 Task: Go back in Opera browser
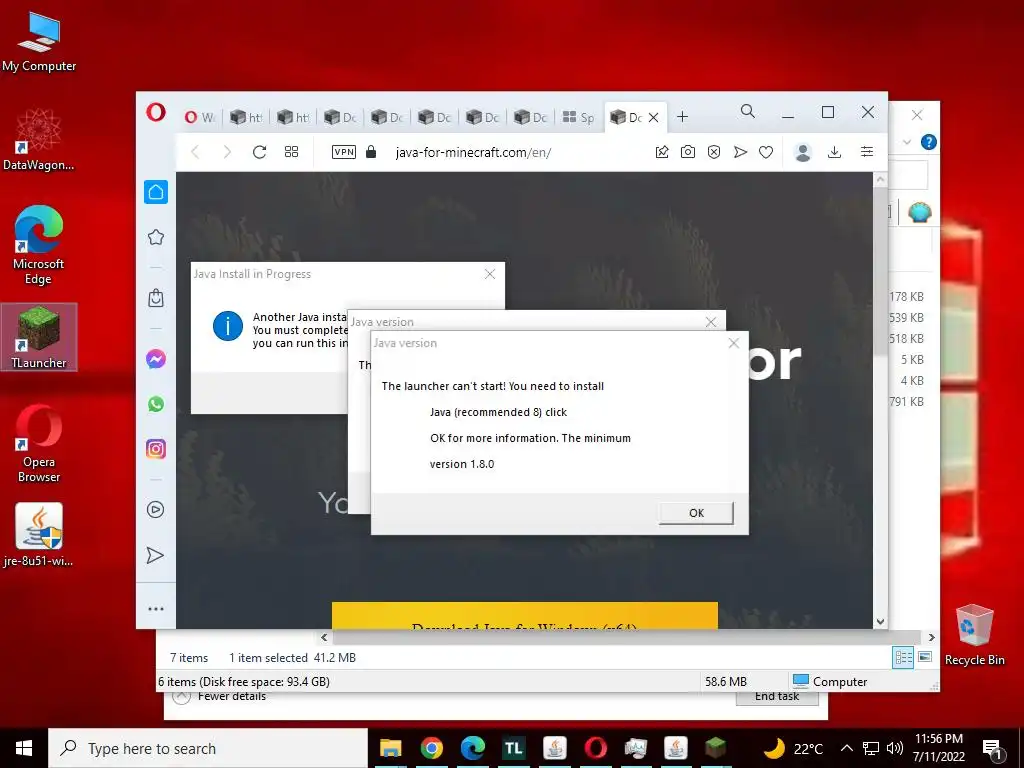click(x=195, y=152)
